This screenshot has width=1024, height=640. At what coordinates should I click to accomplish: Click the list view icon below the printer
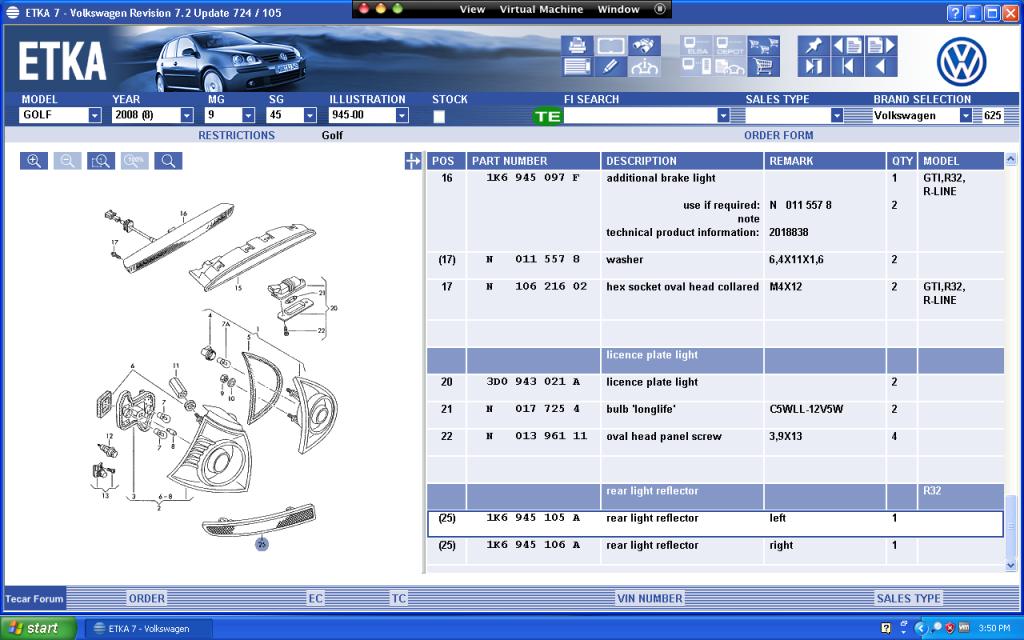point(577,66)
